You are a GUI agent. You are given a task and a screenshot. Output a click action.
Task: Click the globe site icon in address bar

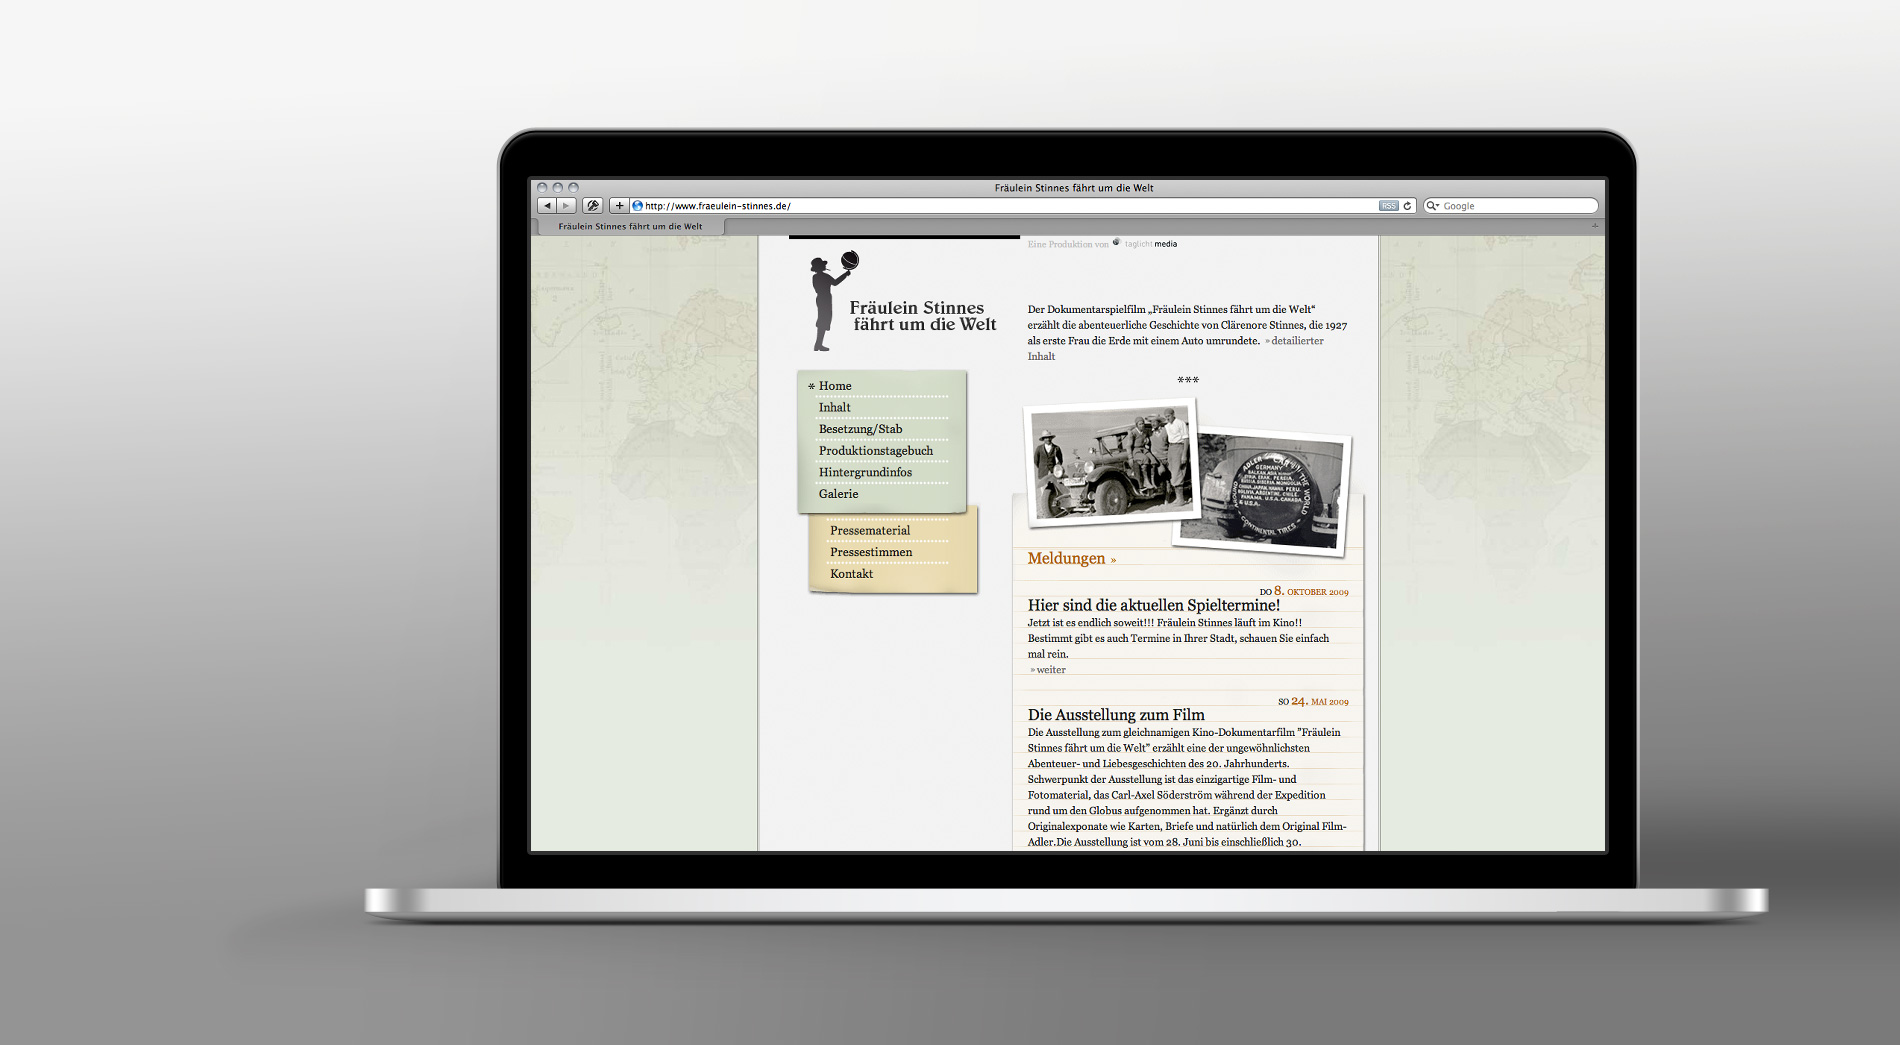pos(637,206)
